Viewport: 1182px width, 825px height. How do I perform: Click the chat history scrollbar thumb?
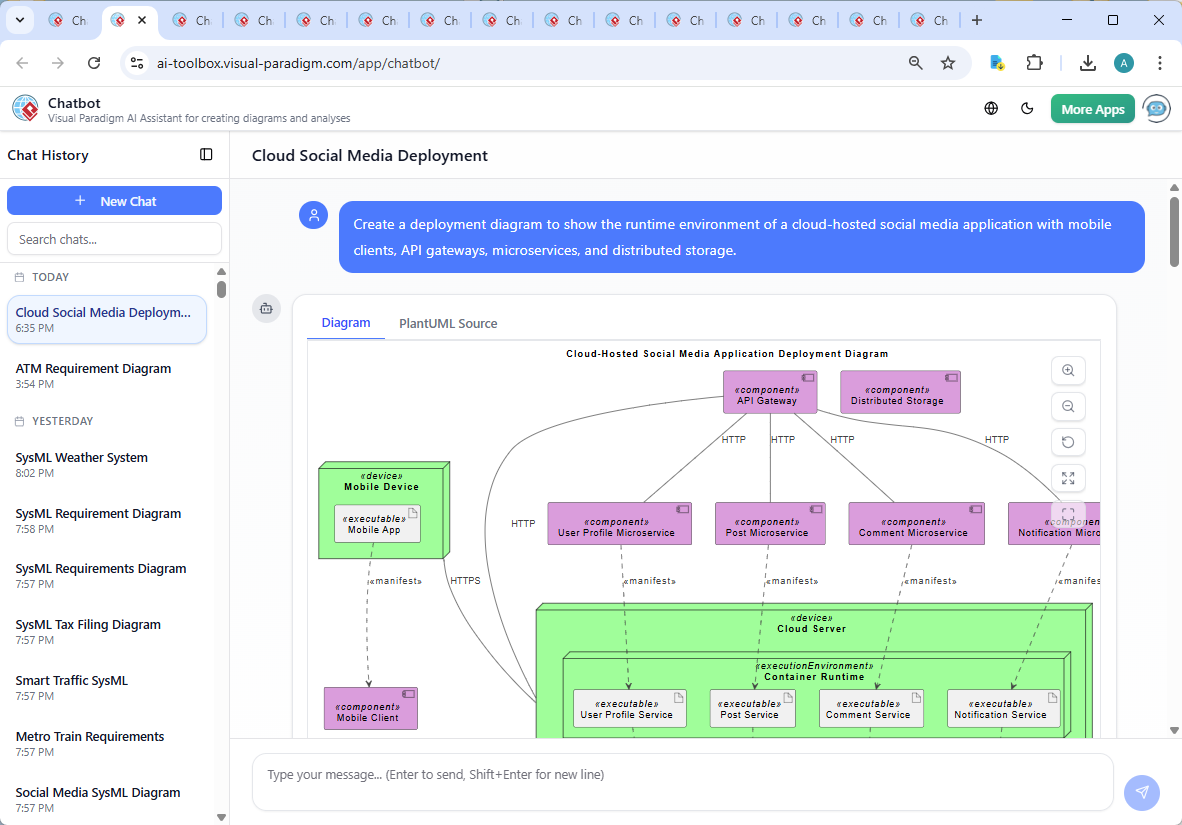coord(221,289)
